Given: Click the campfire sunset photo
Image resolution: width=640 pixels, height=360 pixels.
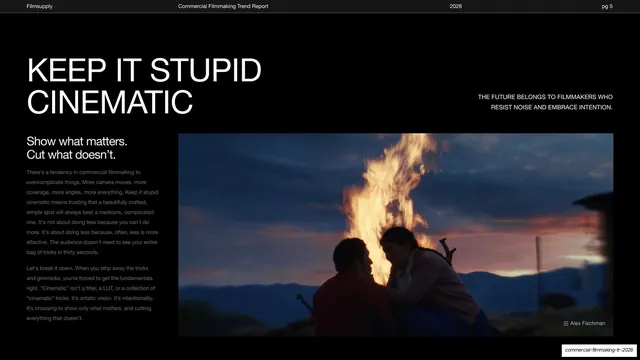Looking at the screenshot, I should (x=396, y=235).
